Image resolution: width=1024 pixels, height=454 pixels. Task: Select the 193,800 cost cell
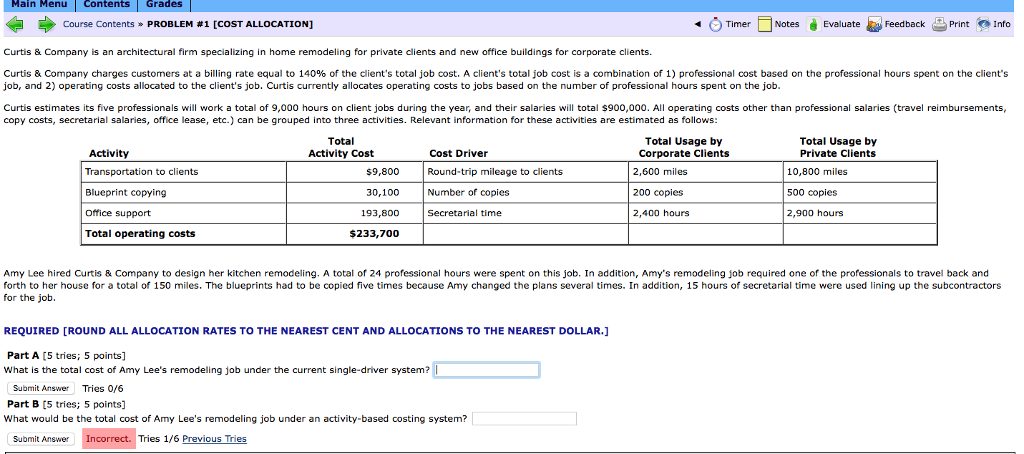[x=355, y=213]
